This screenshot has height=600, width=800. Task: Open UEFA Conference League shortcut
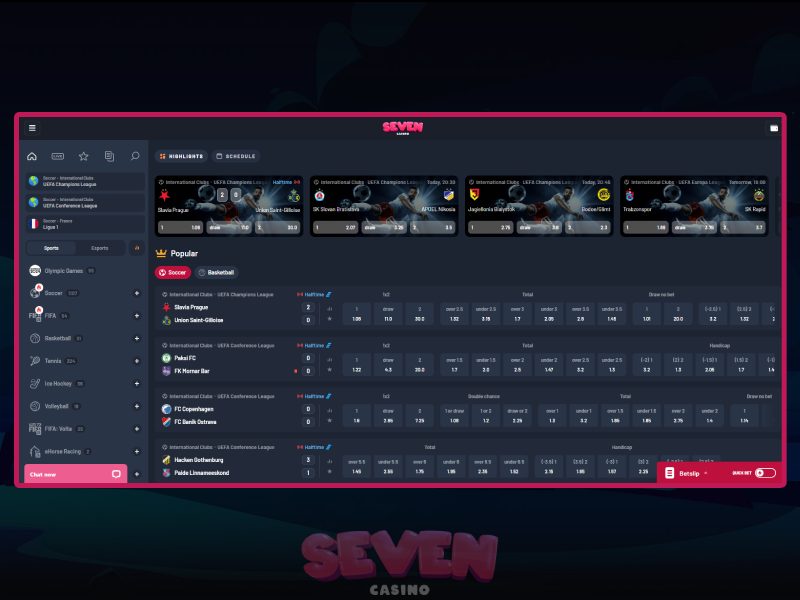click(85, 203)
